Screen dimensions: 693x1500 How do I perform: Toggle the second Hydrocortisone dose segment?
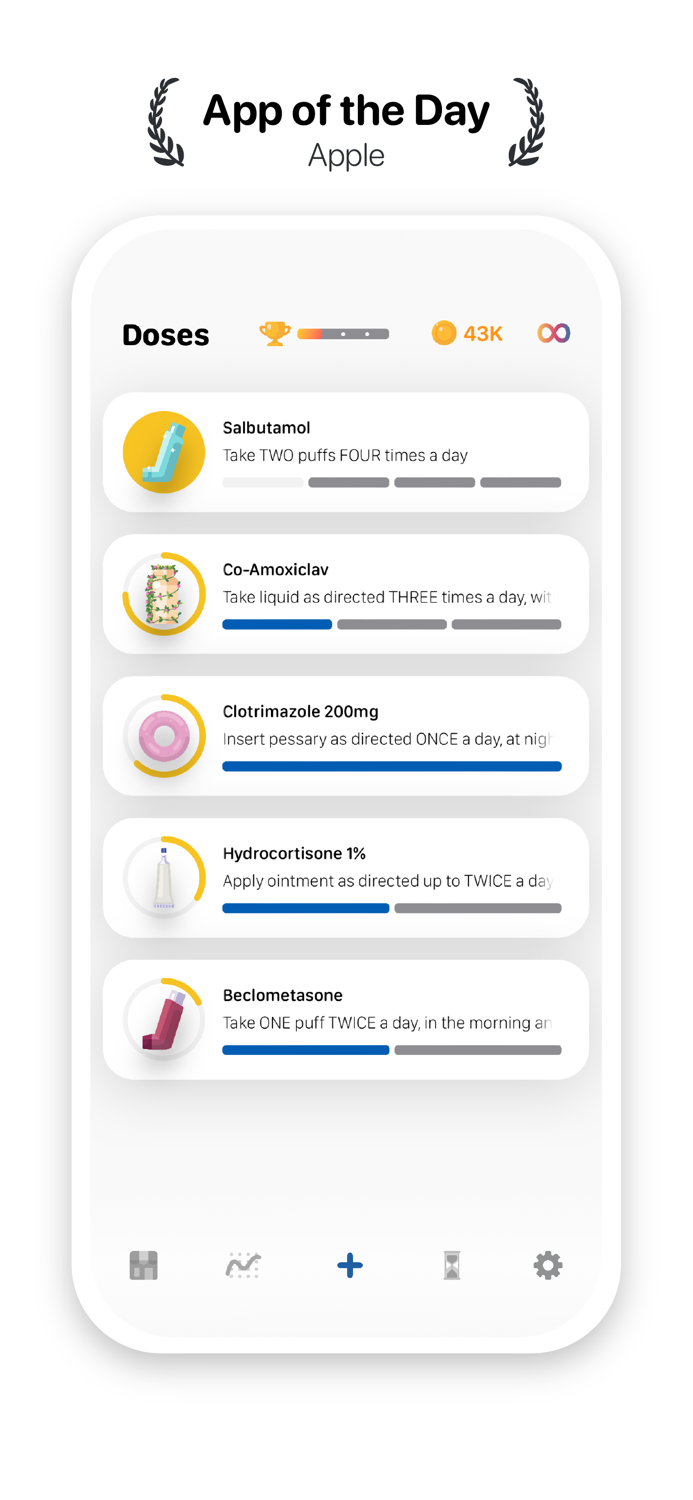click(478, 908)
